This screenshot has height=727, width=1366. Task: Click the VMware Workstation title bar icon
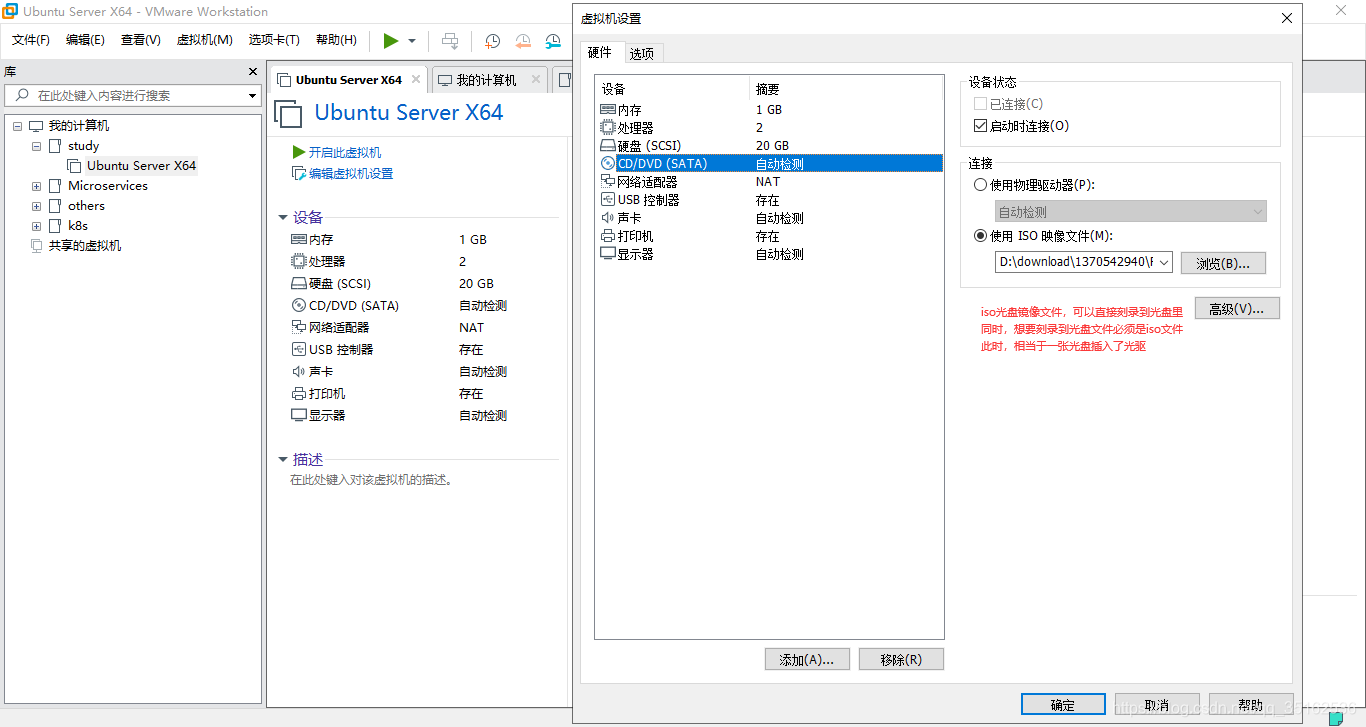tap(10, 12)
